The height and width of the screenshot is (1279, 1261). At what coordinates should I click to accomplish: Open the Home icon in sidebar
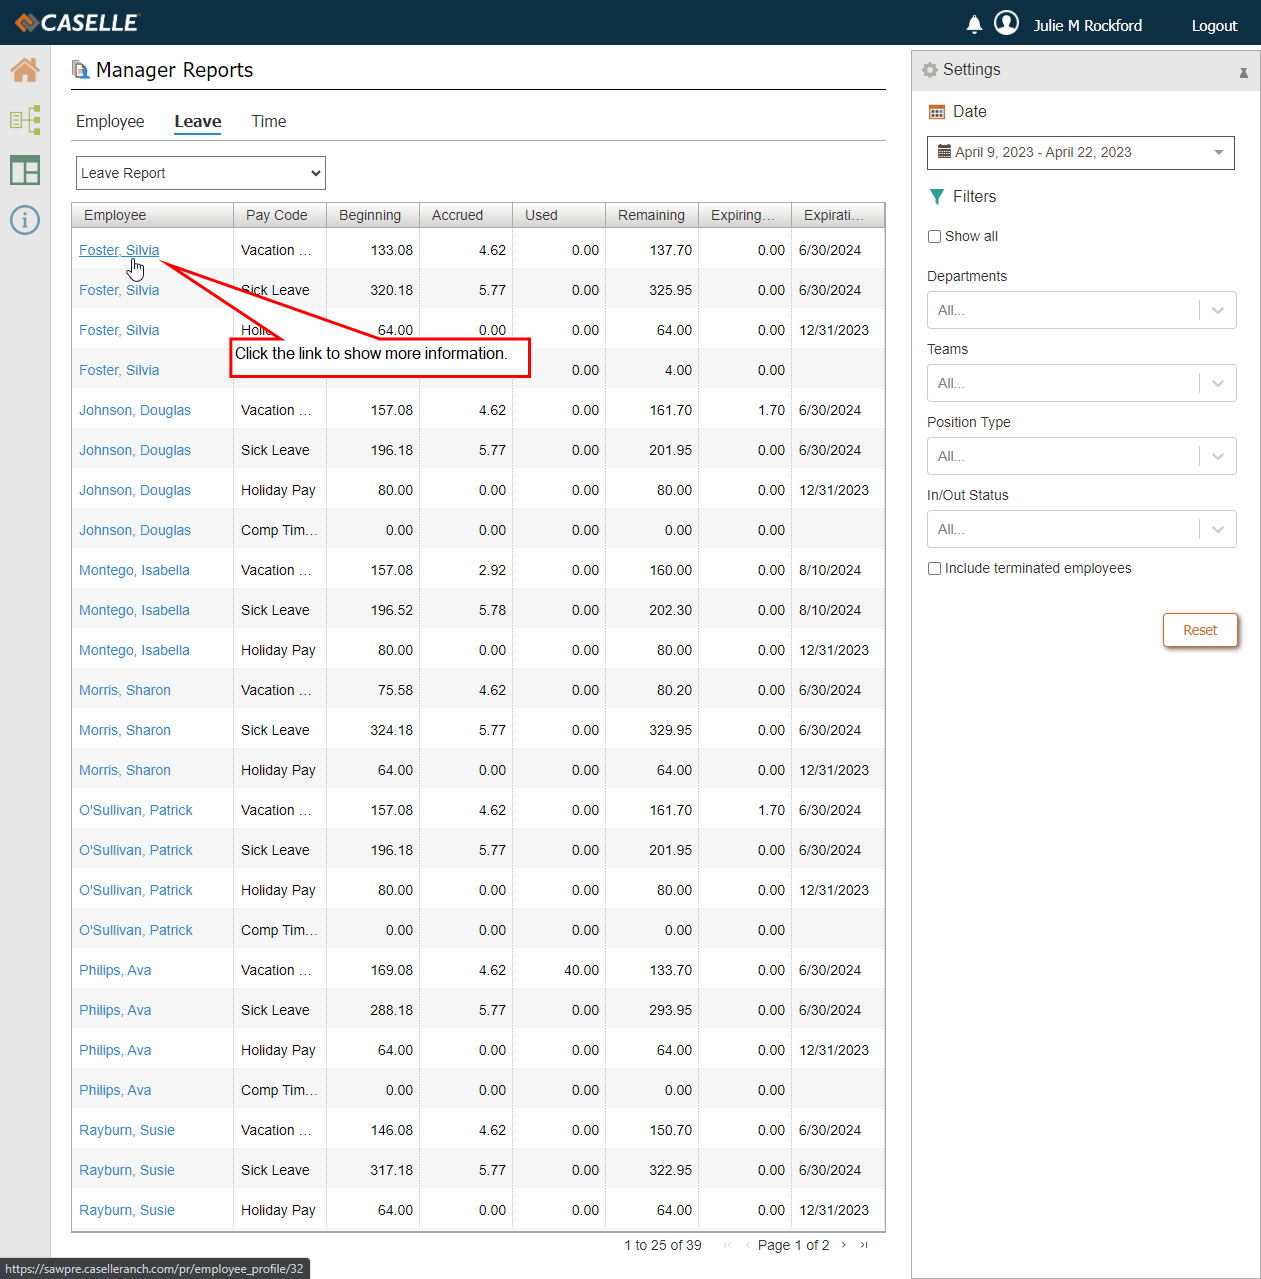(x=25, y=70)
